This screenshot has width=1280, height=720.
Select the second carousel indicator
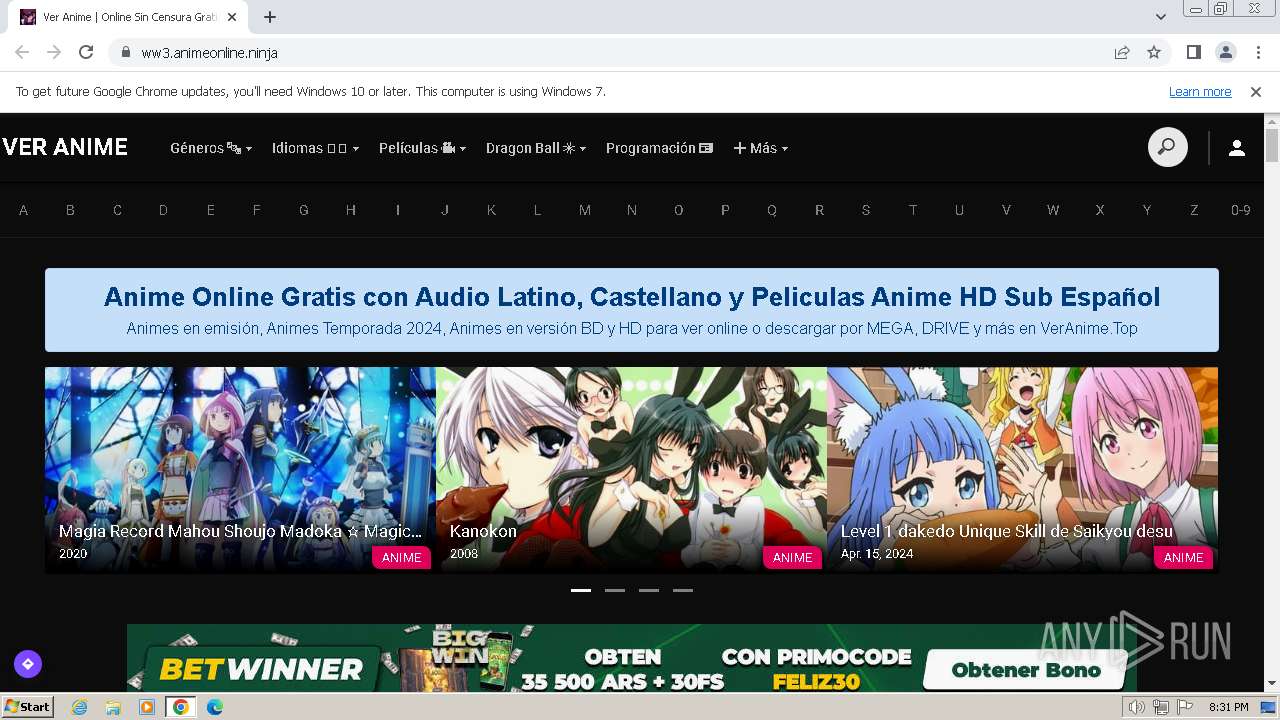coord(615,590)
